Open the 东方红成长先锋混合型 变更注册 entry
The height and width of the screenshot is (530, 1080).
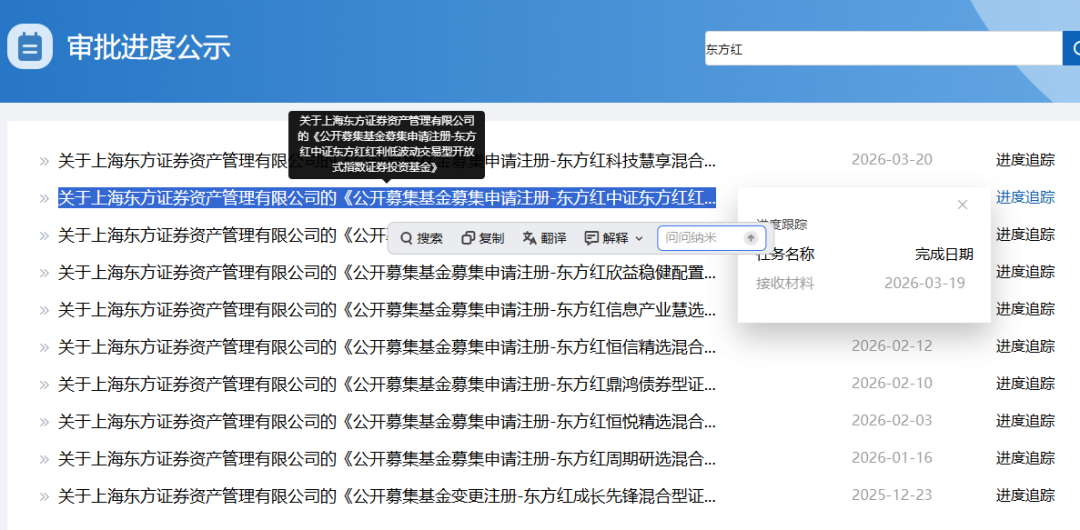tap(386, 496)
